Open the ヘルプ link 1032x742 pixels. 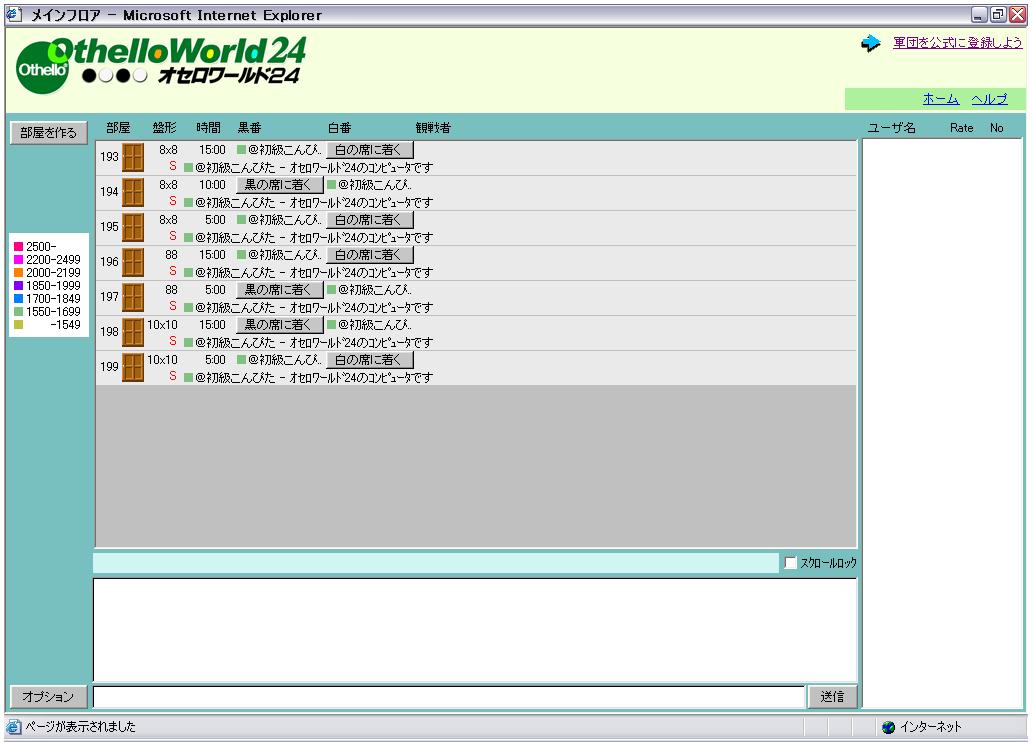[x=989, y=99]
